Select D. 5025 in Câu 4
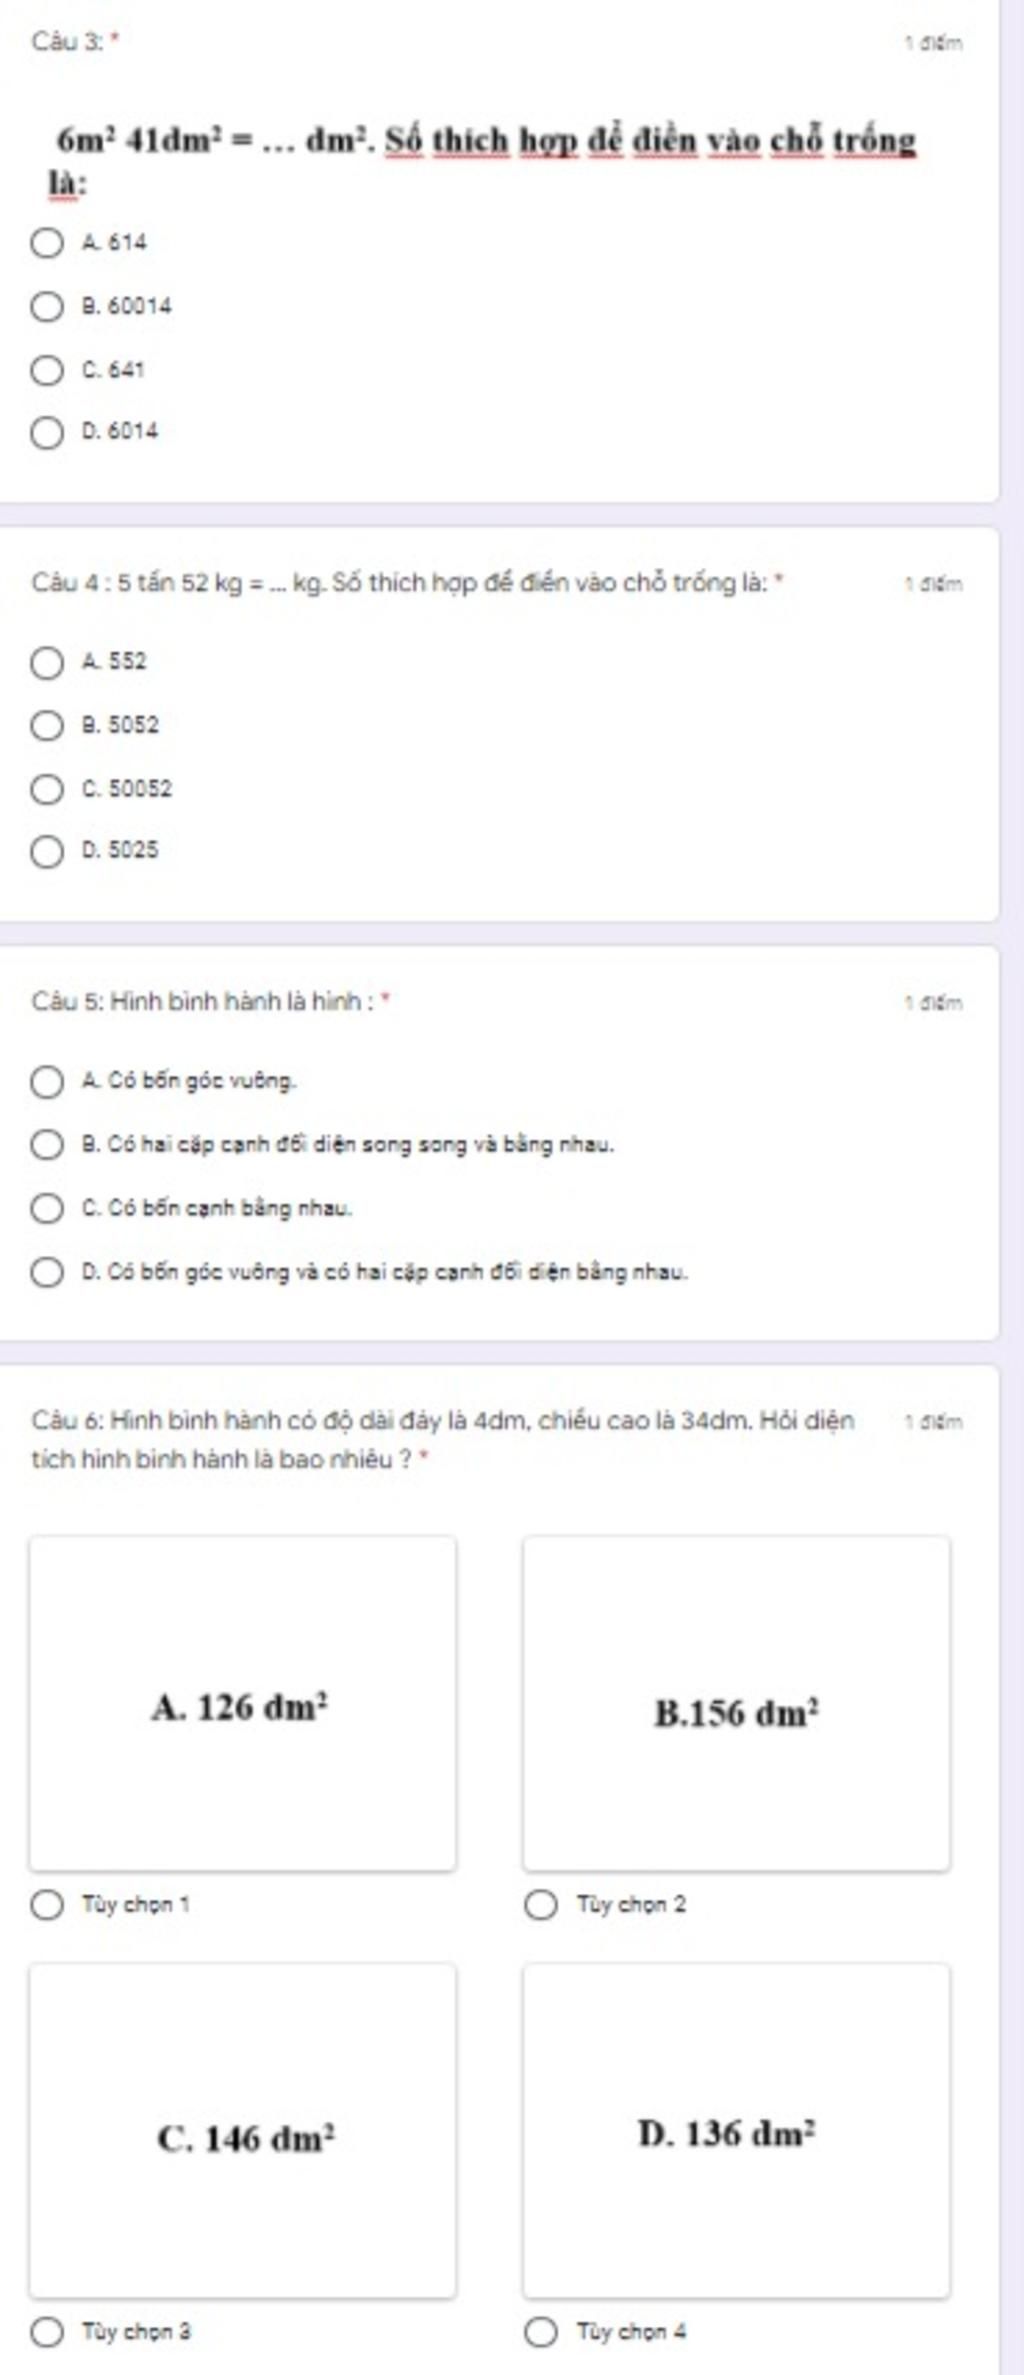1024x2375 pixels. [x=46, y=851]
